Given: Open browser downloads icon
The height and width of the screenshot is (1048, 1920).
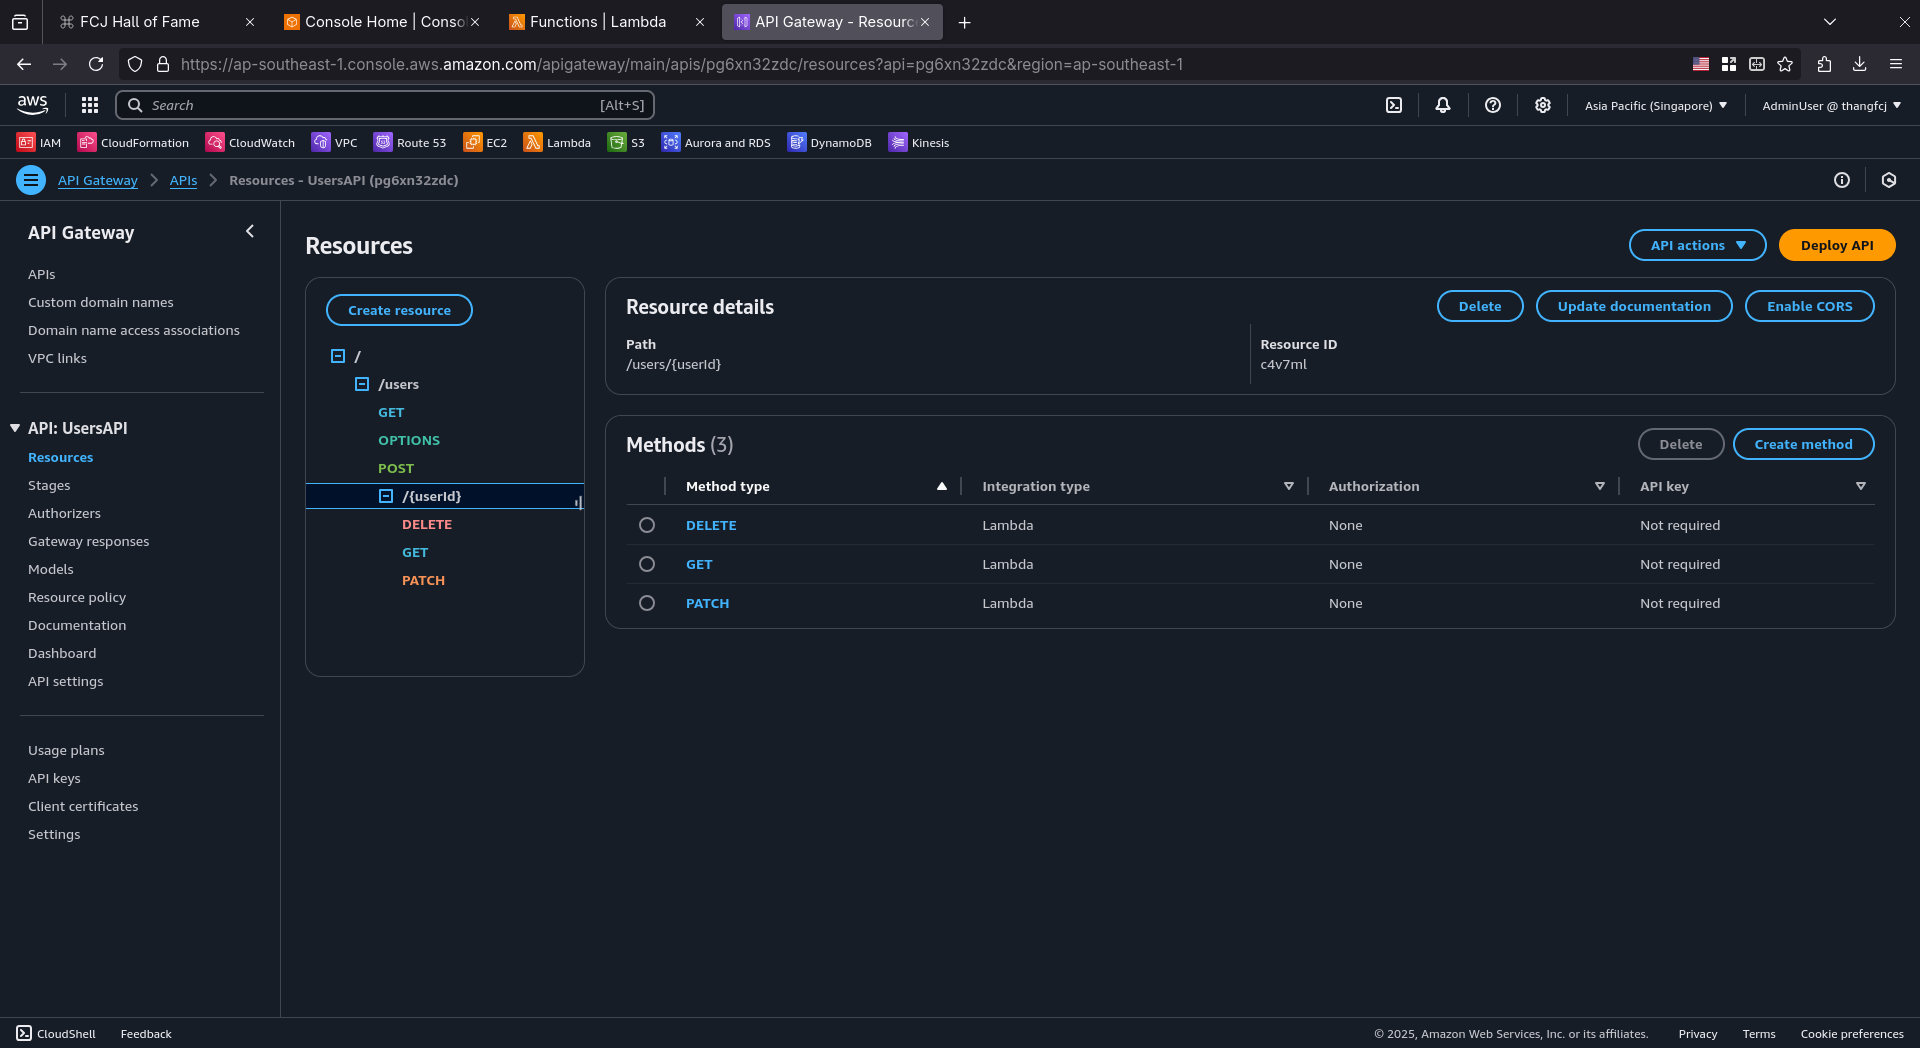Looking at the screenshot, I should pyautogui.click(x=1859, y=64).
